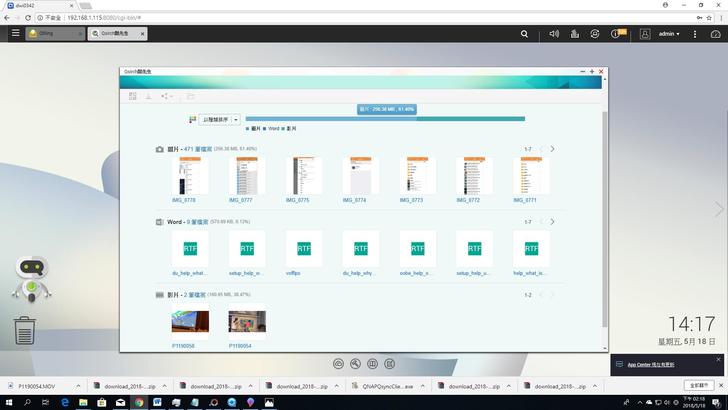Open event notifications info icon

click(x=618, y=33)
